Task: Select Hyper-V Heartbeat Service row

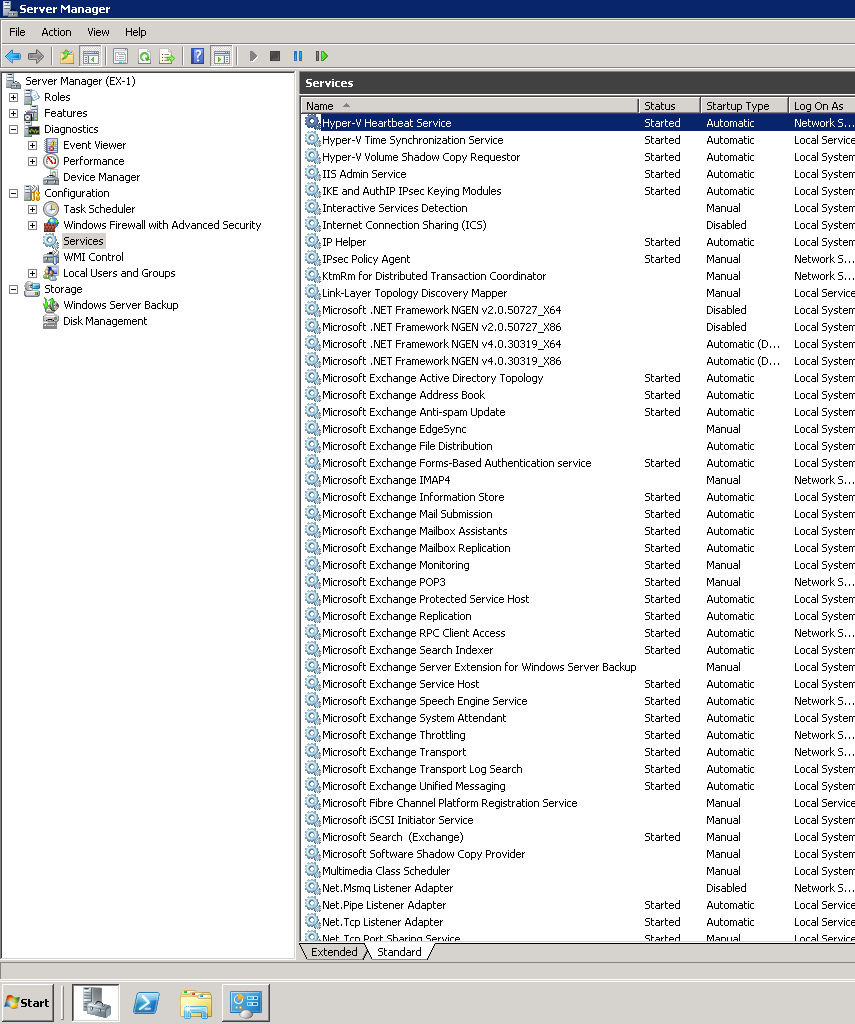Action: (578, 123)
